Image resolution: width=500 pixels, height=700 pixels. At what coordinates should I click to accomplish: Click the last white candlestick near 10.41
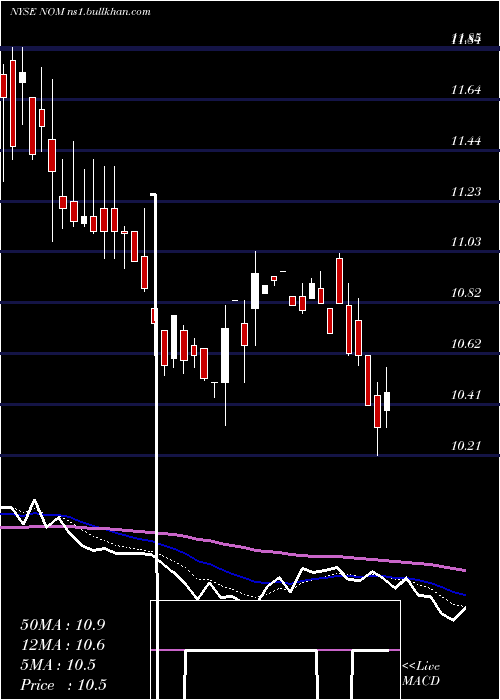click(x=387, y=401)
